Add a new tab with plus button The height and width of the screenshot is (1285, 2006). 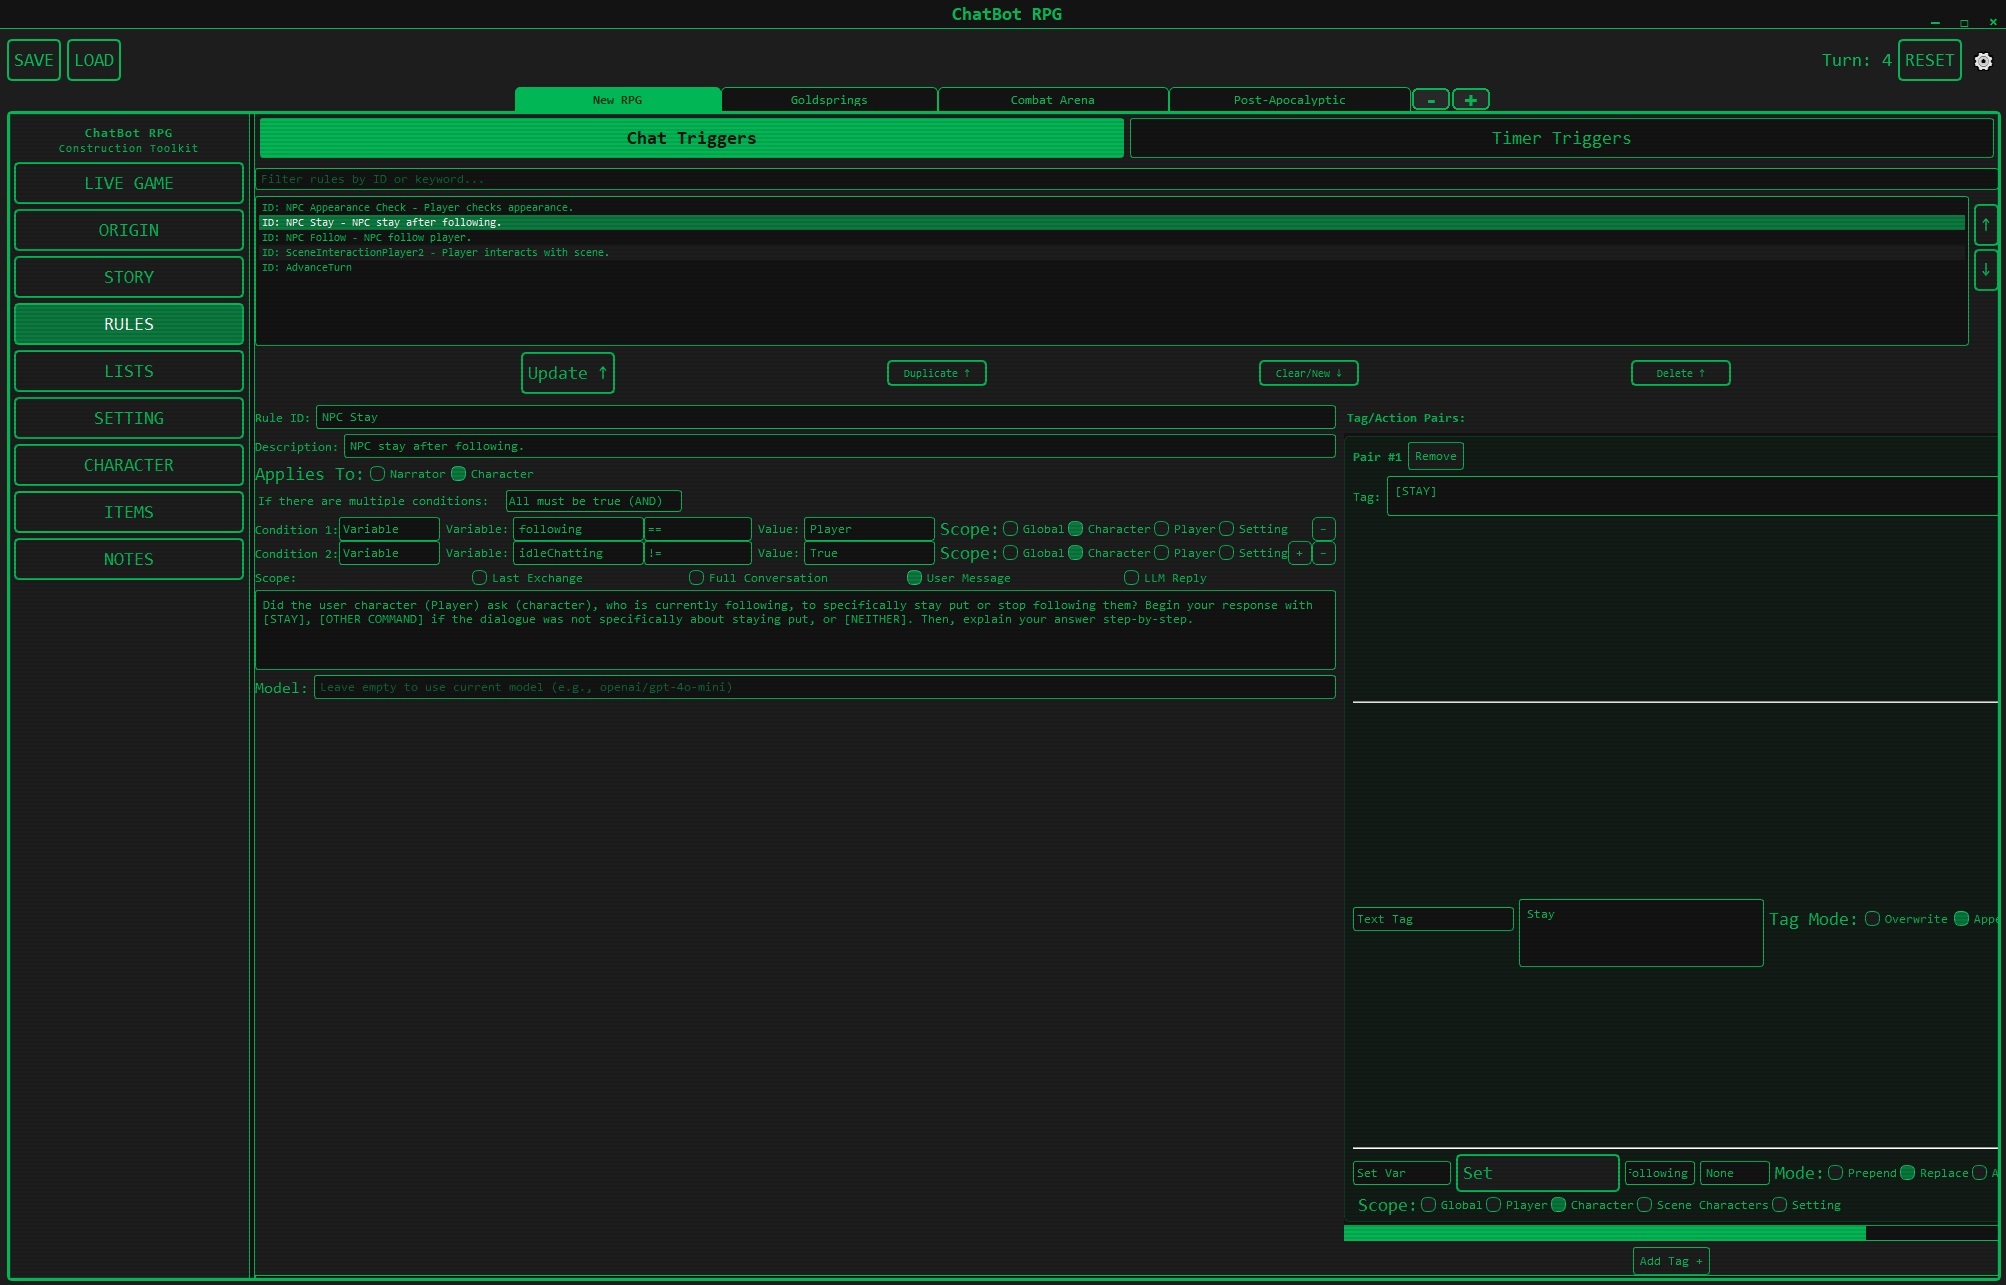point(1470,100)
